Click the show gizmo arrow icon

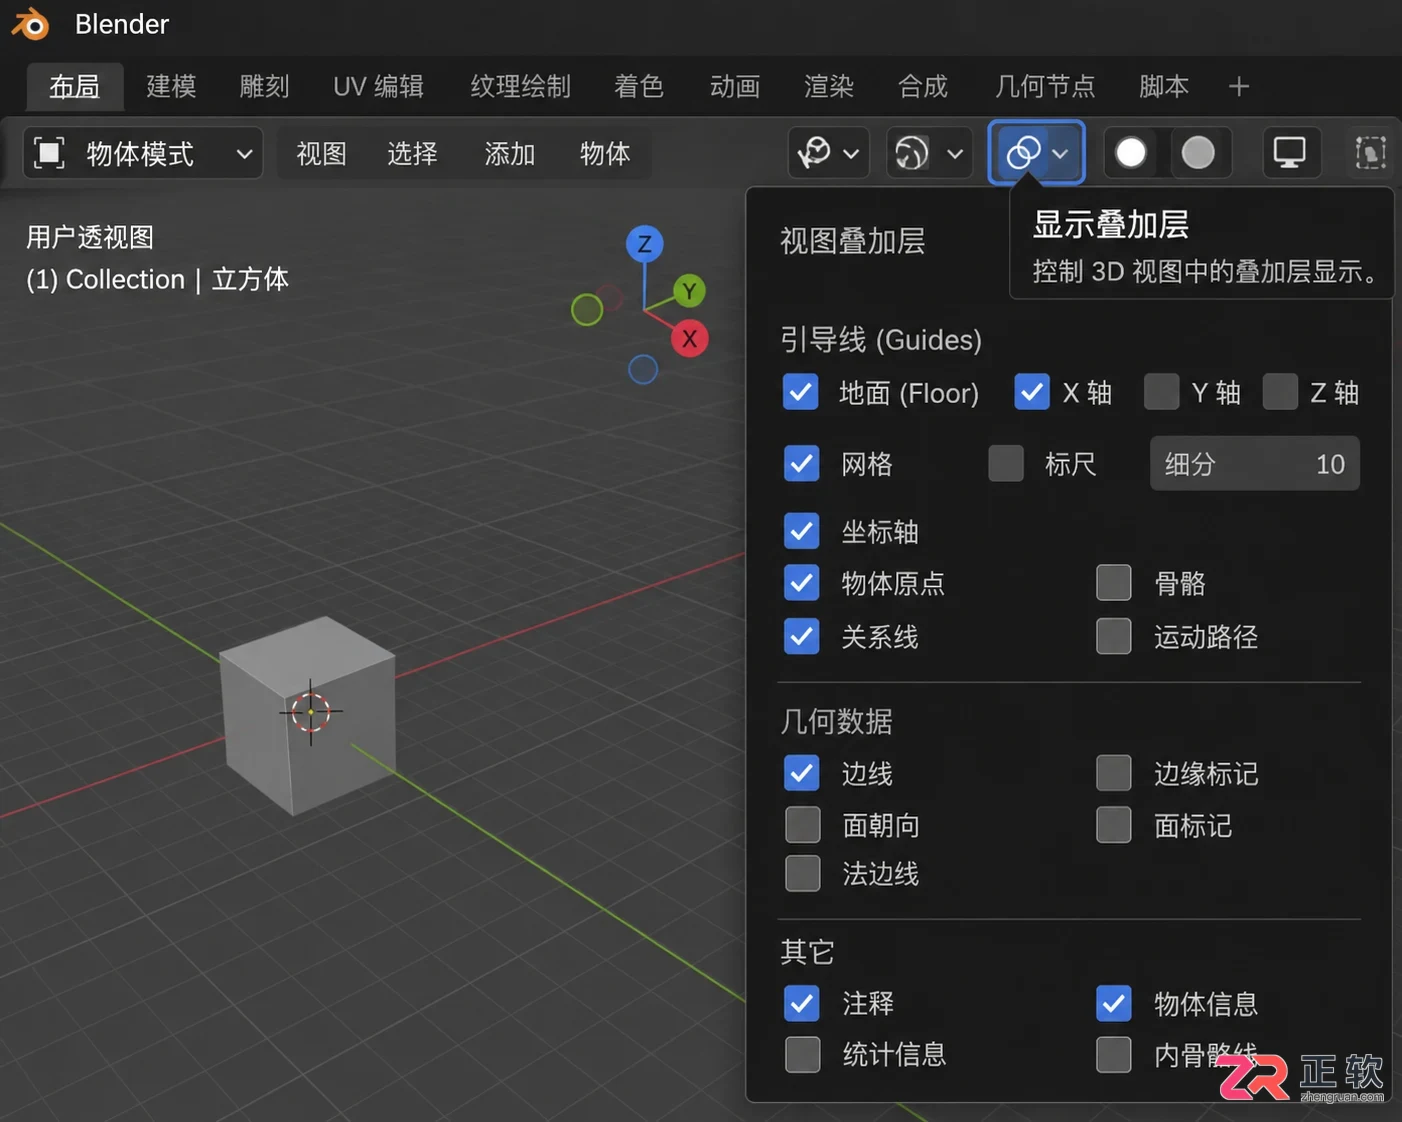911,153
